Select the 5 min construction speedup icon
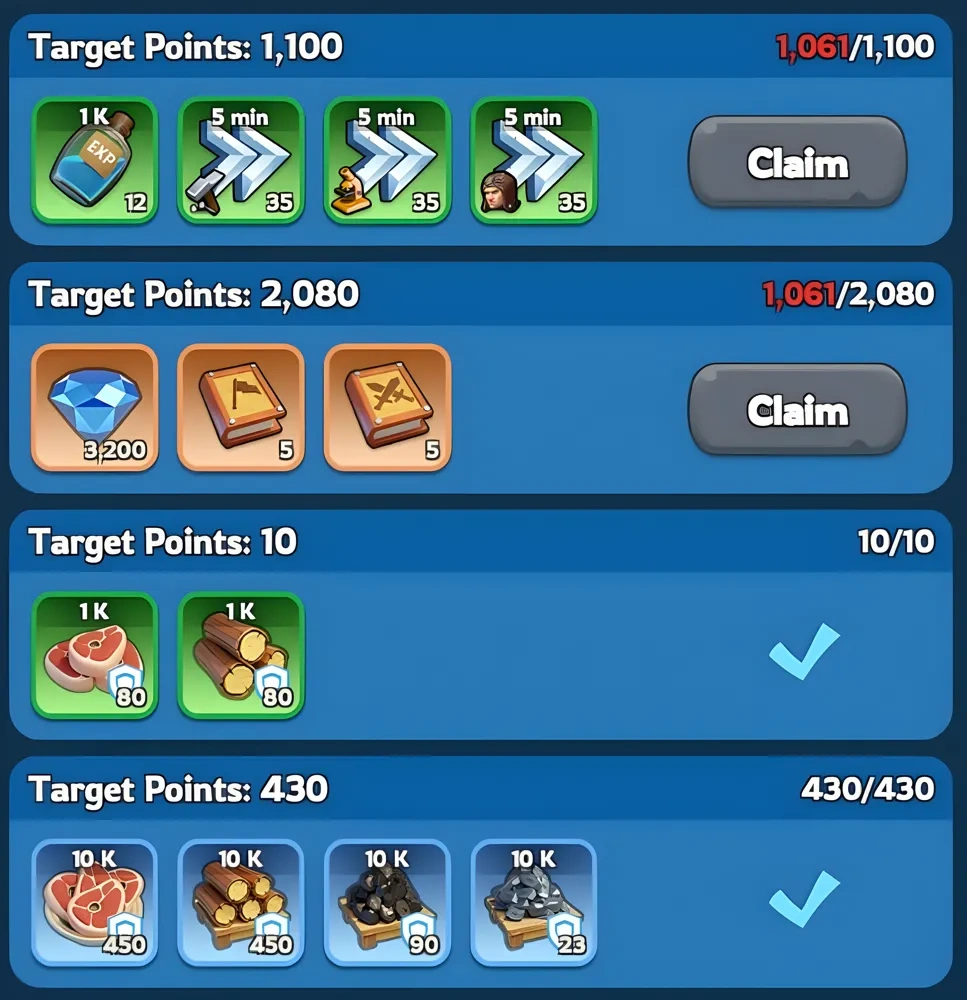Image resolution: width=967 pixels, height=1000 pixels. (x=241, y=161)
